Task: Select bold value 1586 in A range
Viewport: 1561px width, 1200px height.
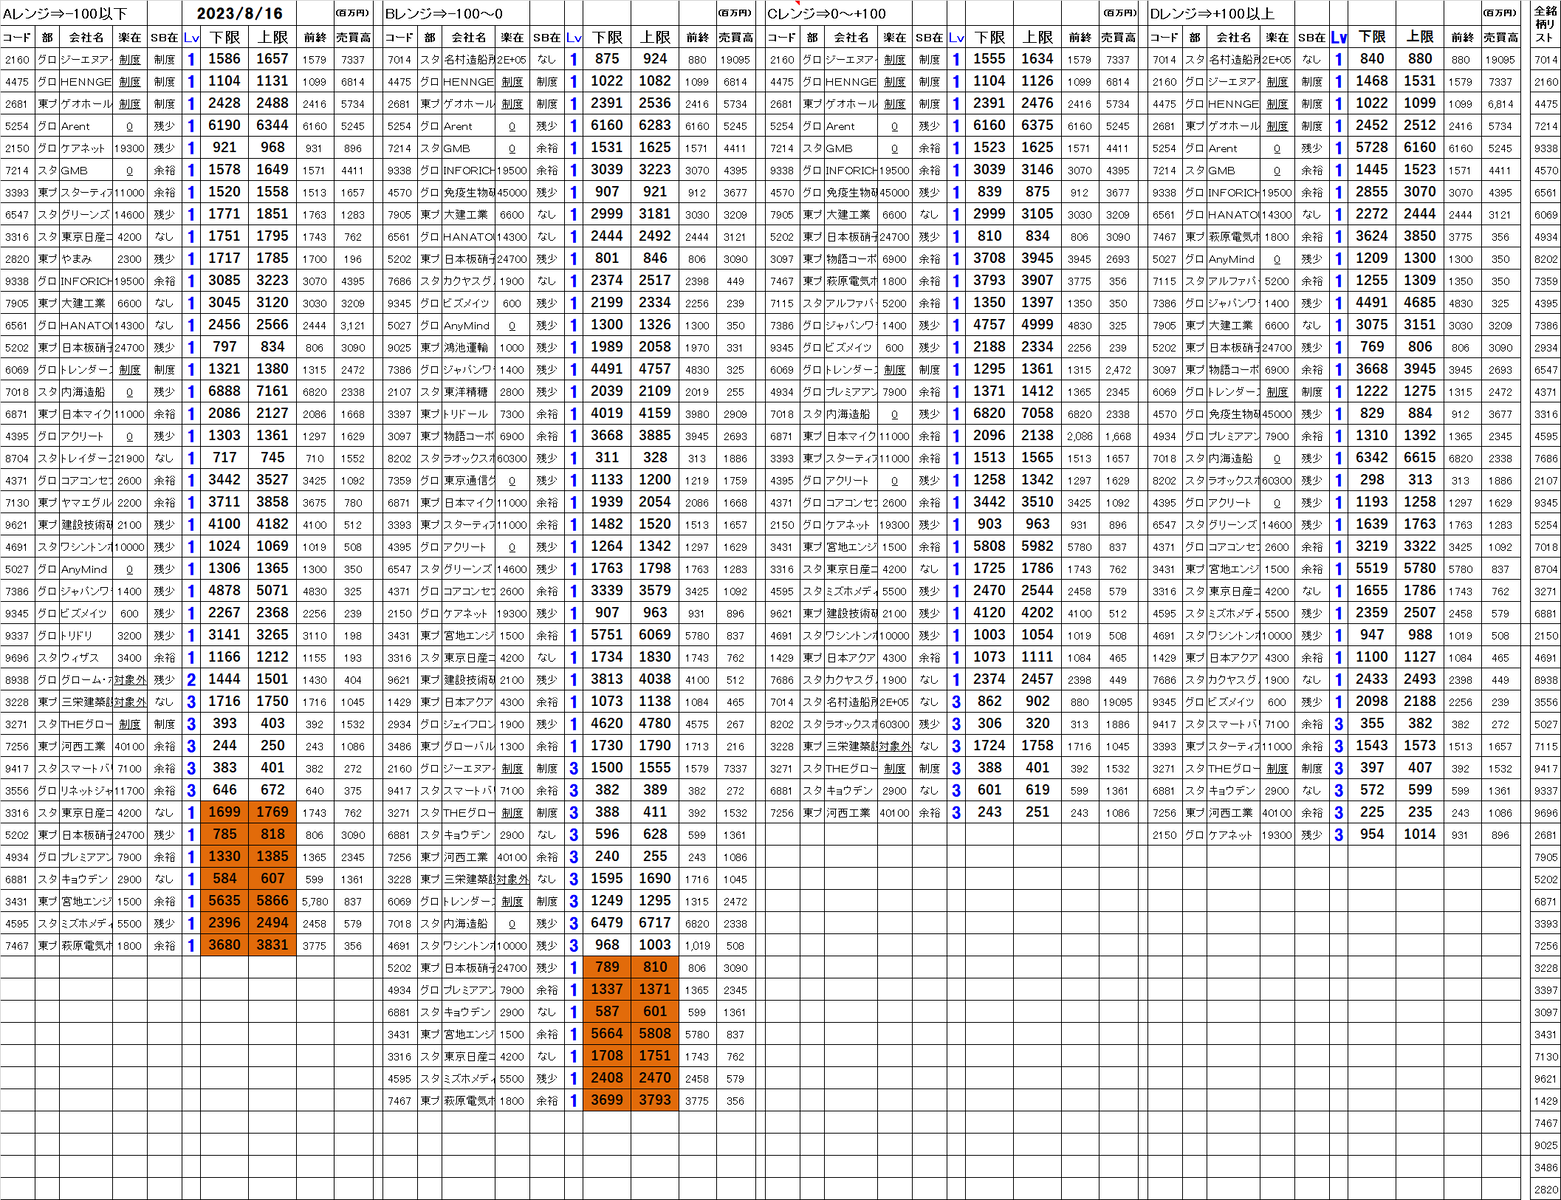Action: click(x=225, y=59)
